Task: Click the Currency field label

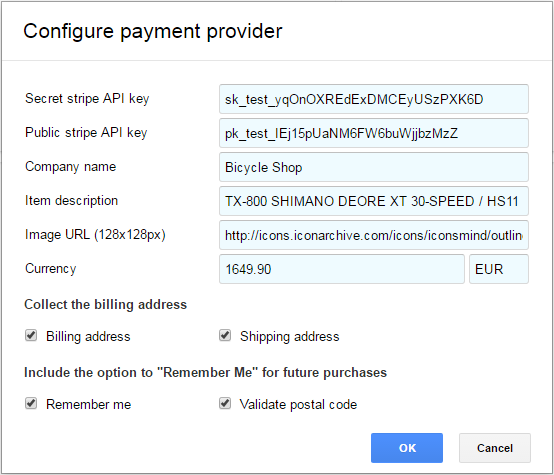Action: coord(51,269)
